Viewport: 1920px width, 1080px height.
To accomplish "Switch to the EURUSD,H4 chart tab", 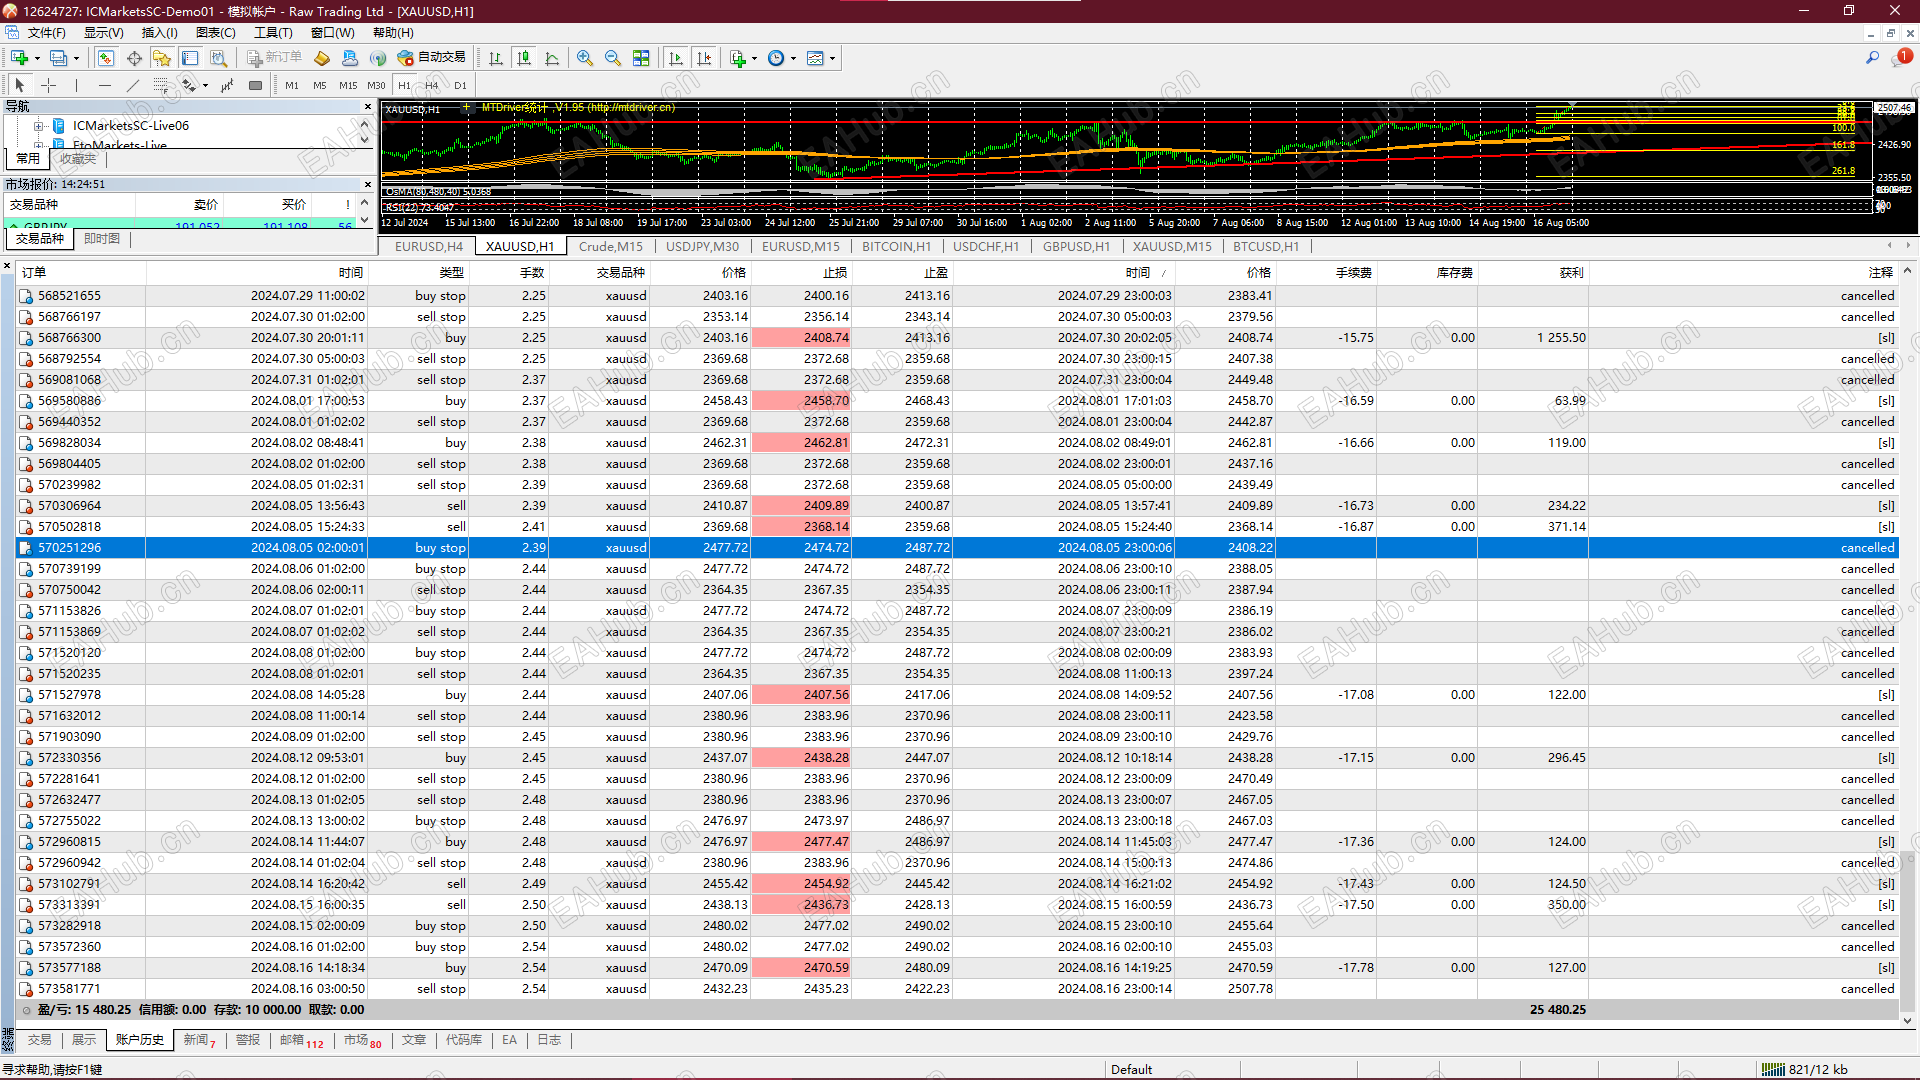I will click(428, 247).
